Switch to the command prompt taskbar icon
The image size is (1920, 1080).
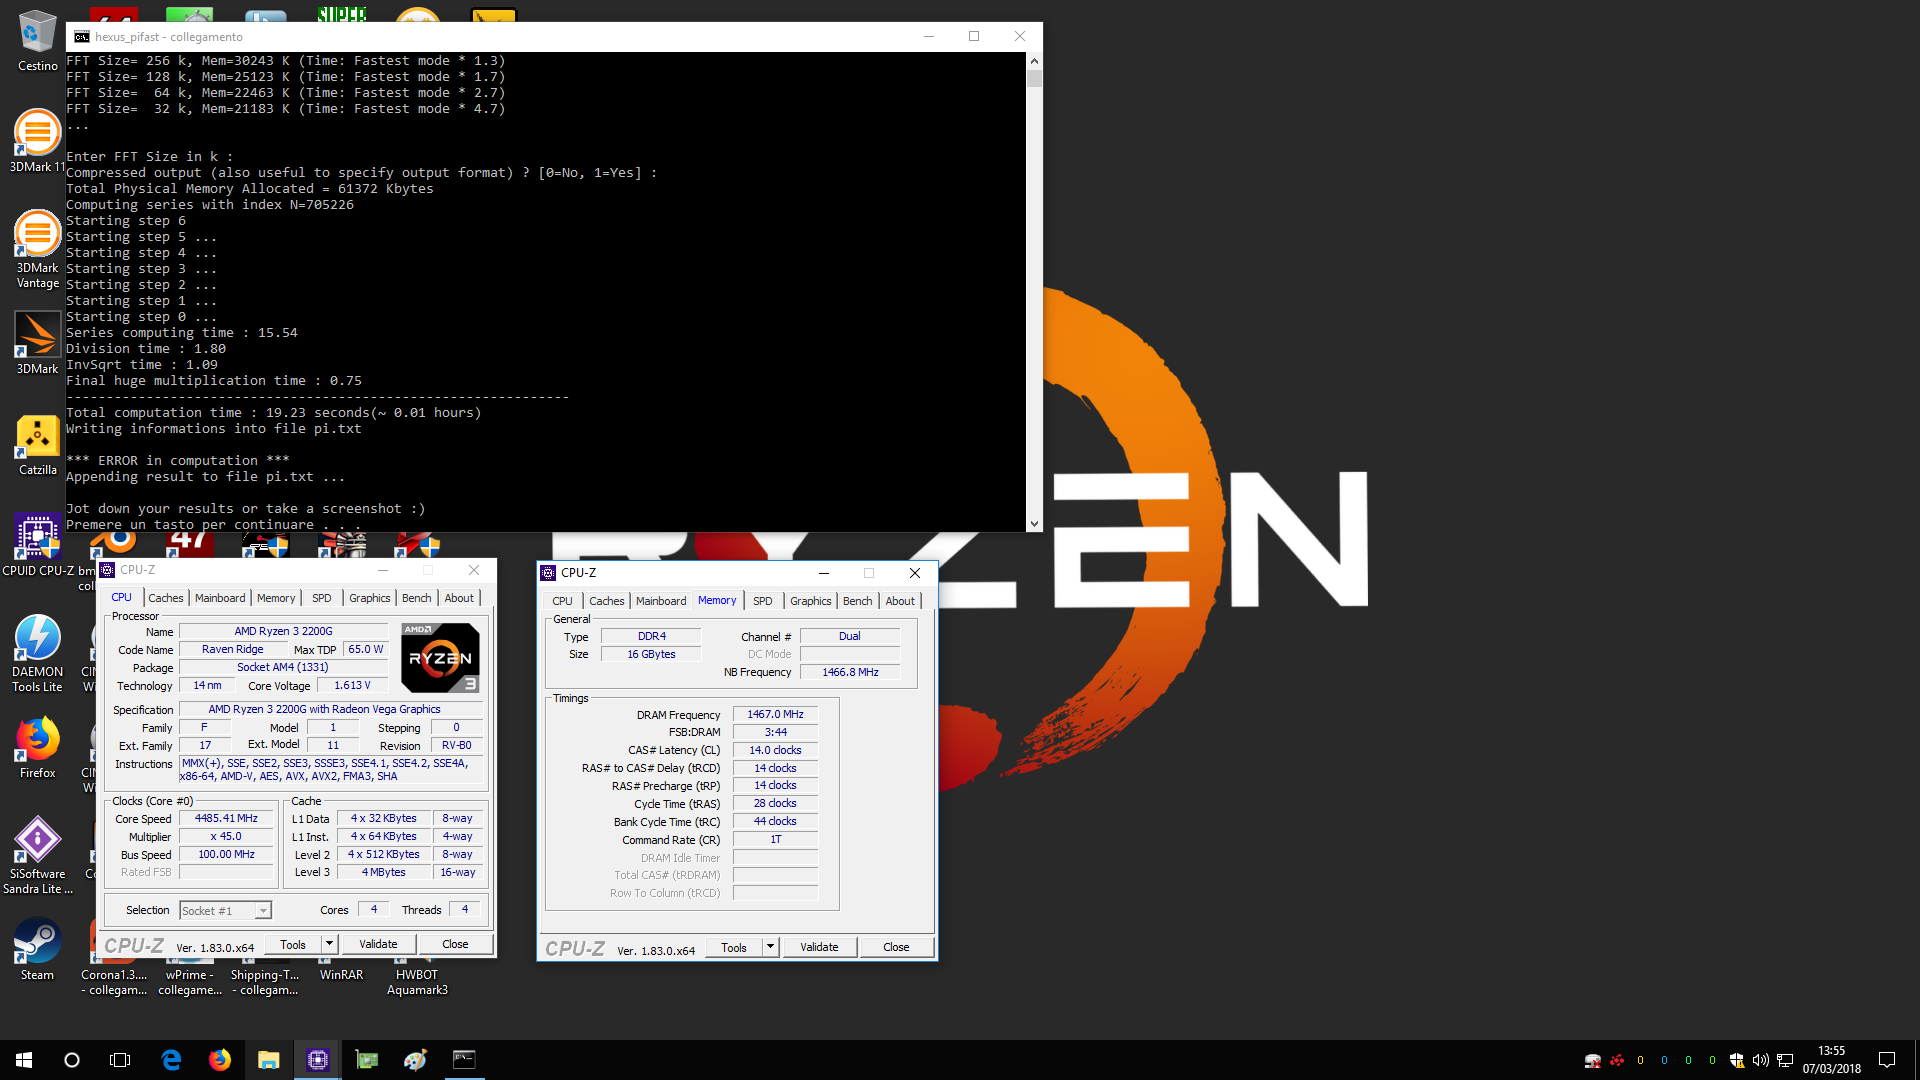(464, 1060)
